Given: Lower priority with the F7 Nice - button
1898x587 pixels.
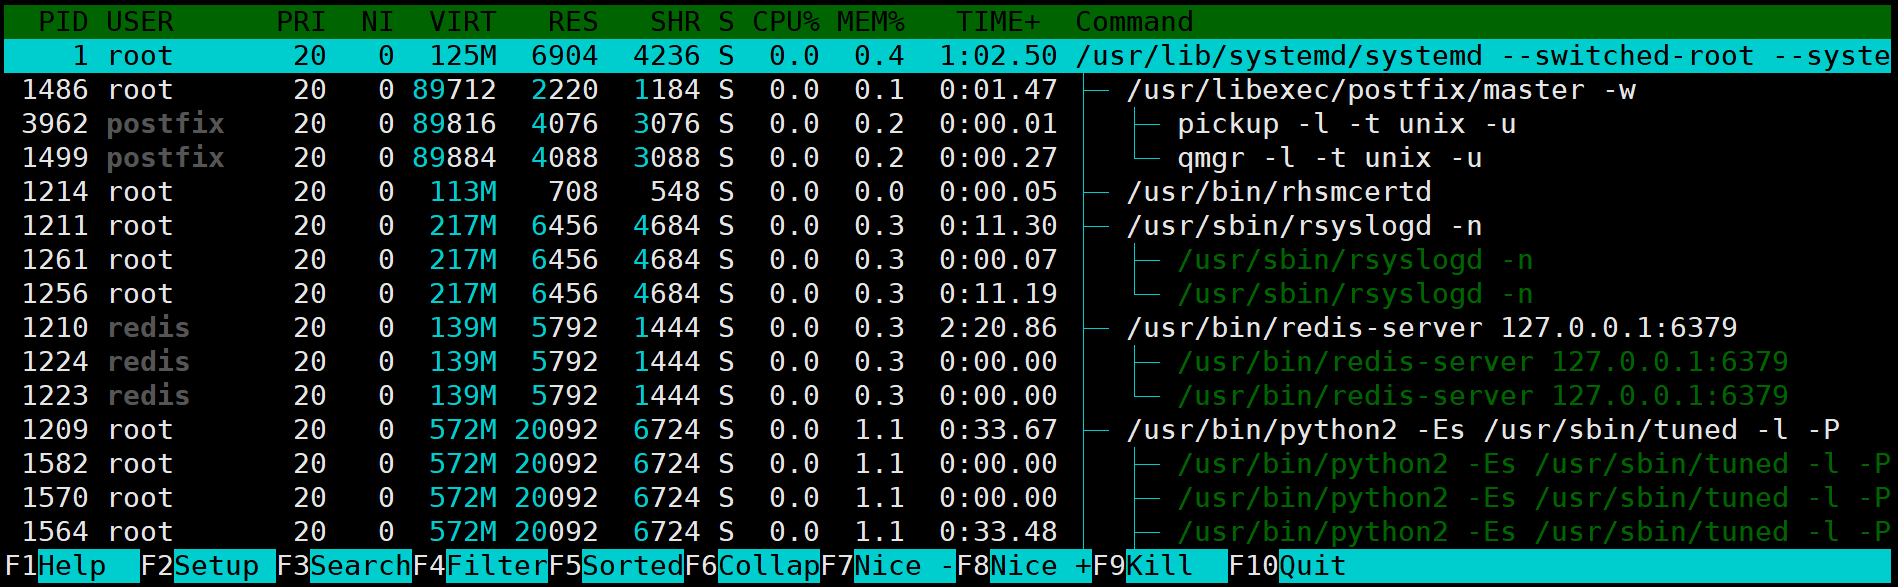Looking at the screenshot, I should 888,566.
